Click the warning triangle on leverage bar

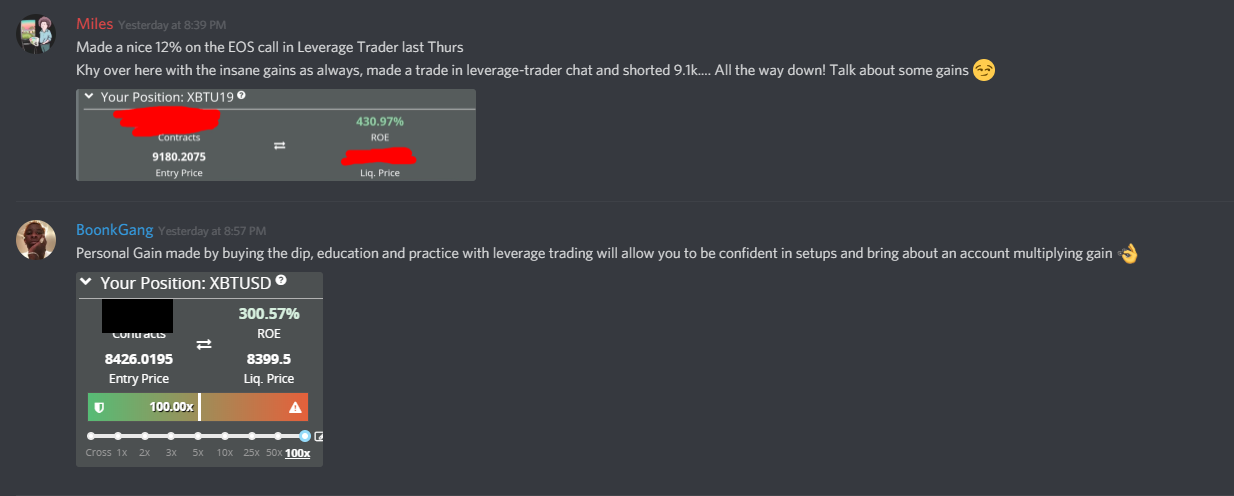(x=295, y=407)
